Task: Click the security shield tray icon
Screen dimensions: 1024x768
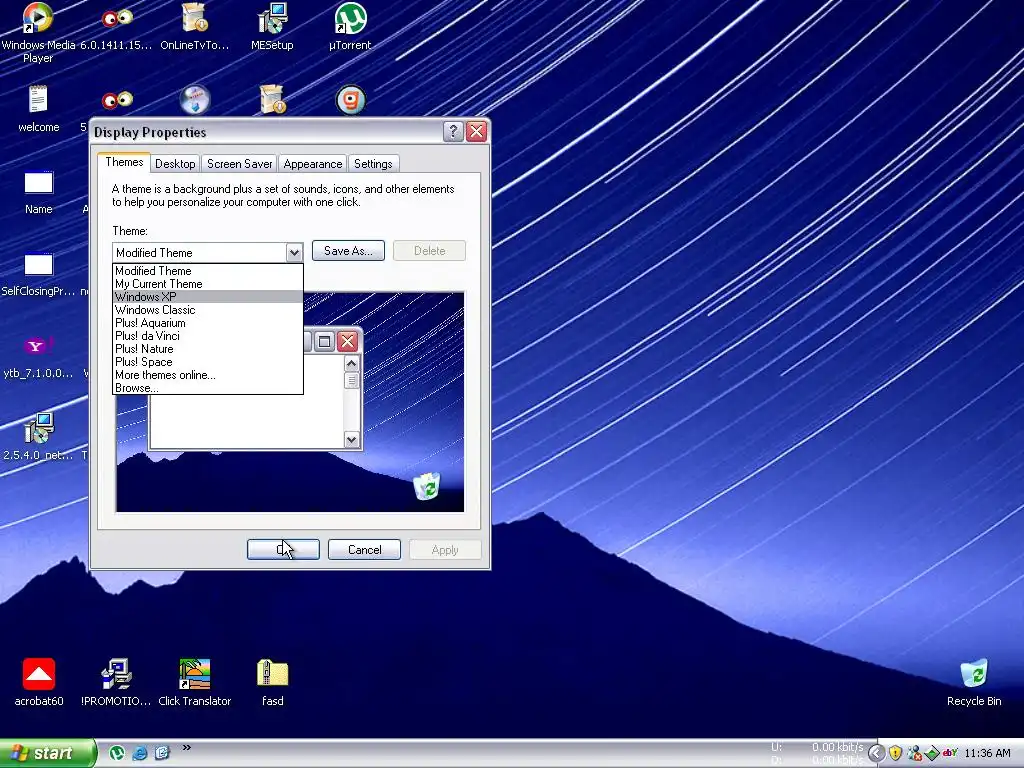Action: pyautogui.click(x=895, y=753)
